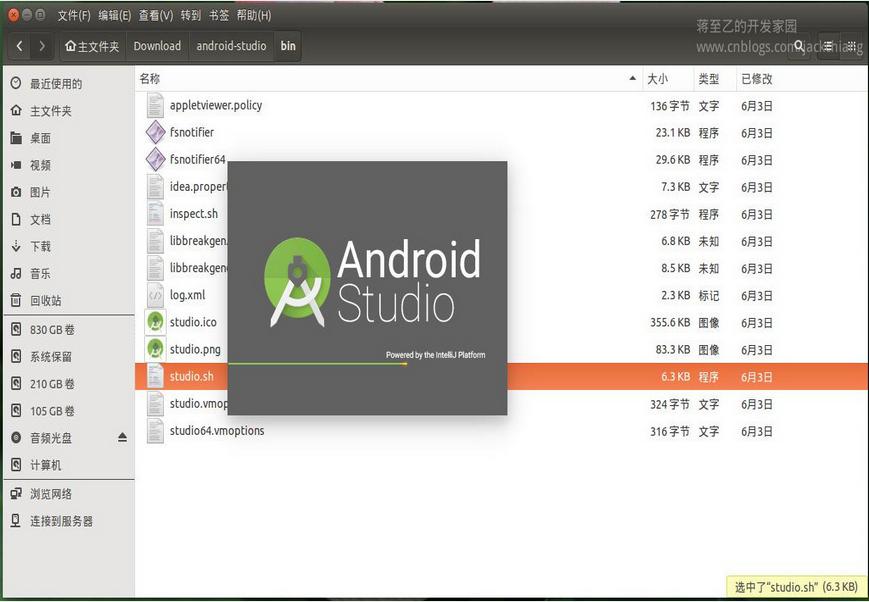
Task: Eject the 音频光盘 disc
Action: pyautogui.click(x=122, y=438)
